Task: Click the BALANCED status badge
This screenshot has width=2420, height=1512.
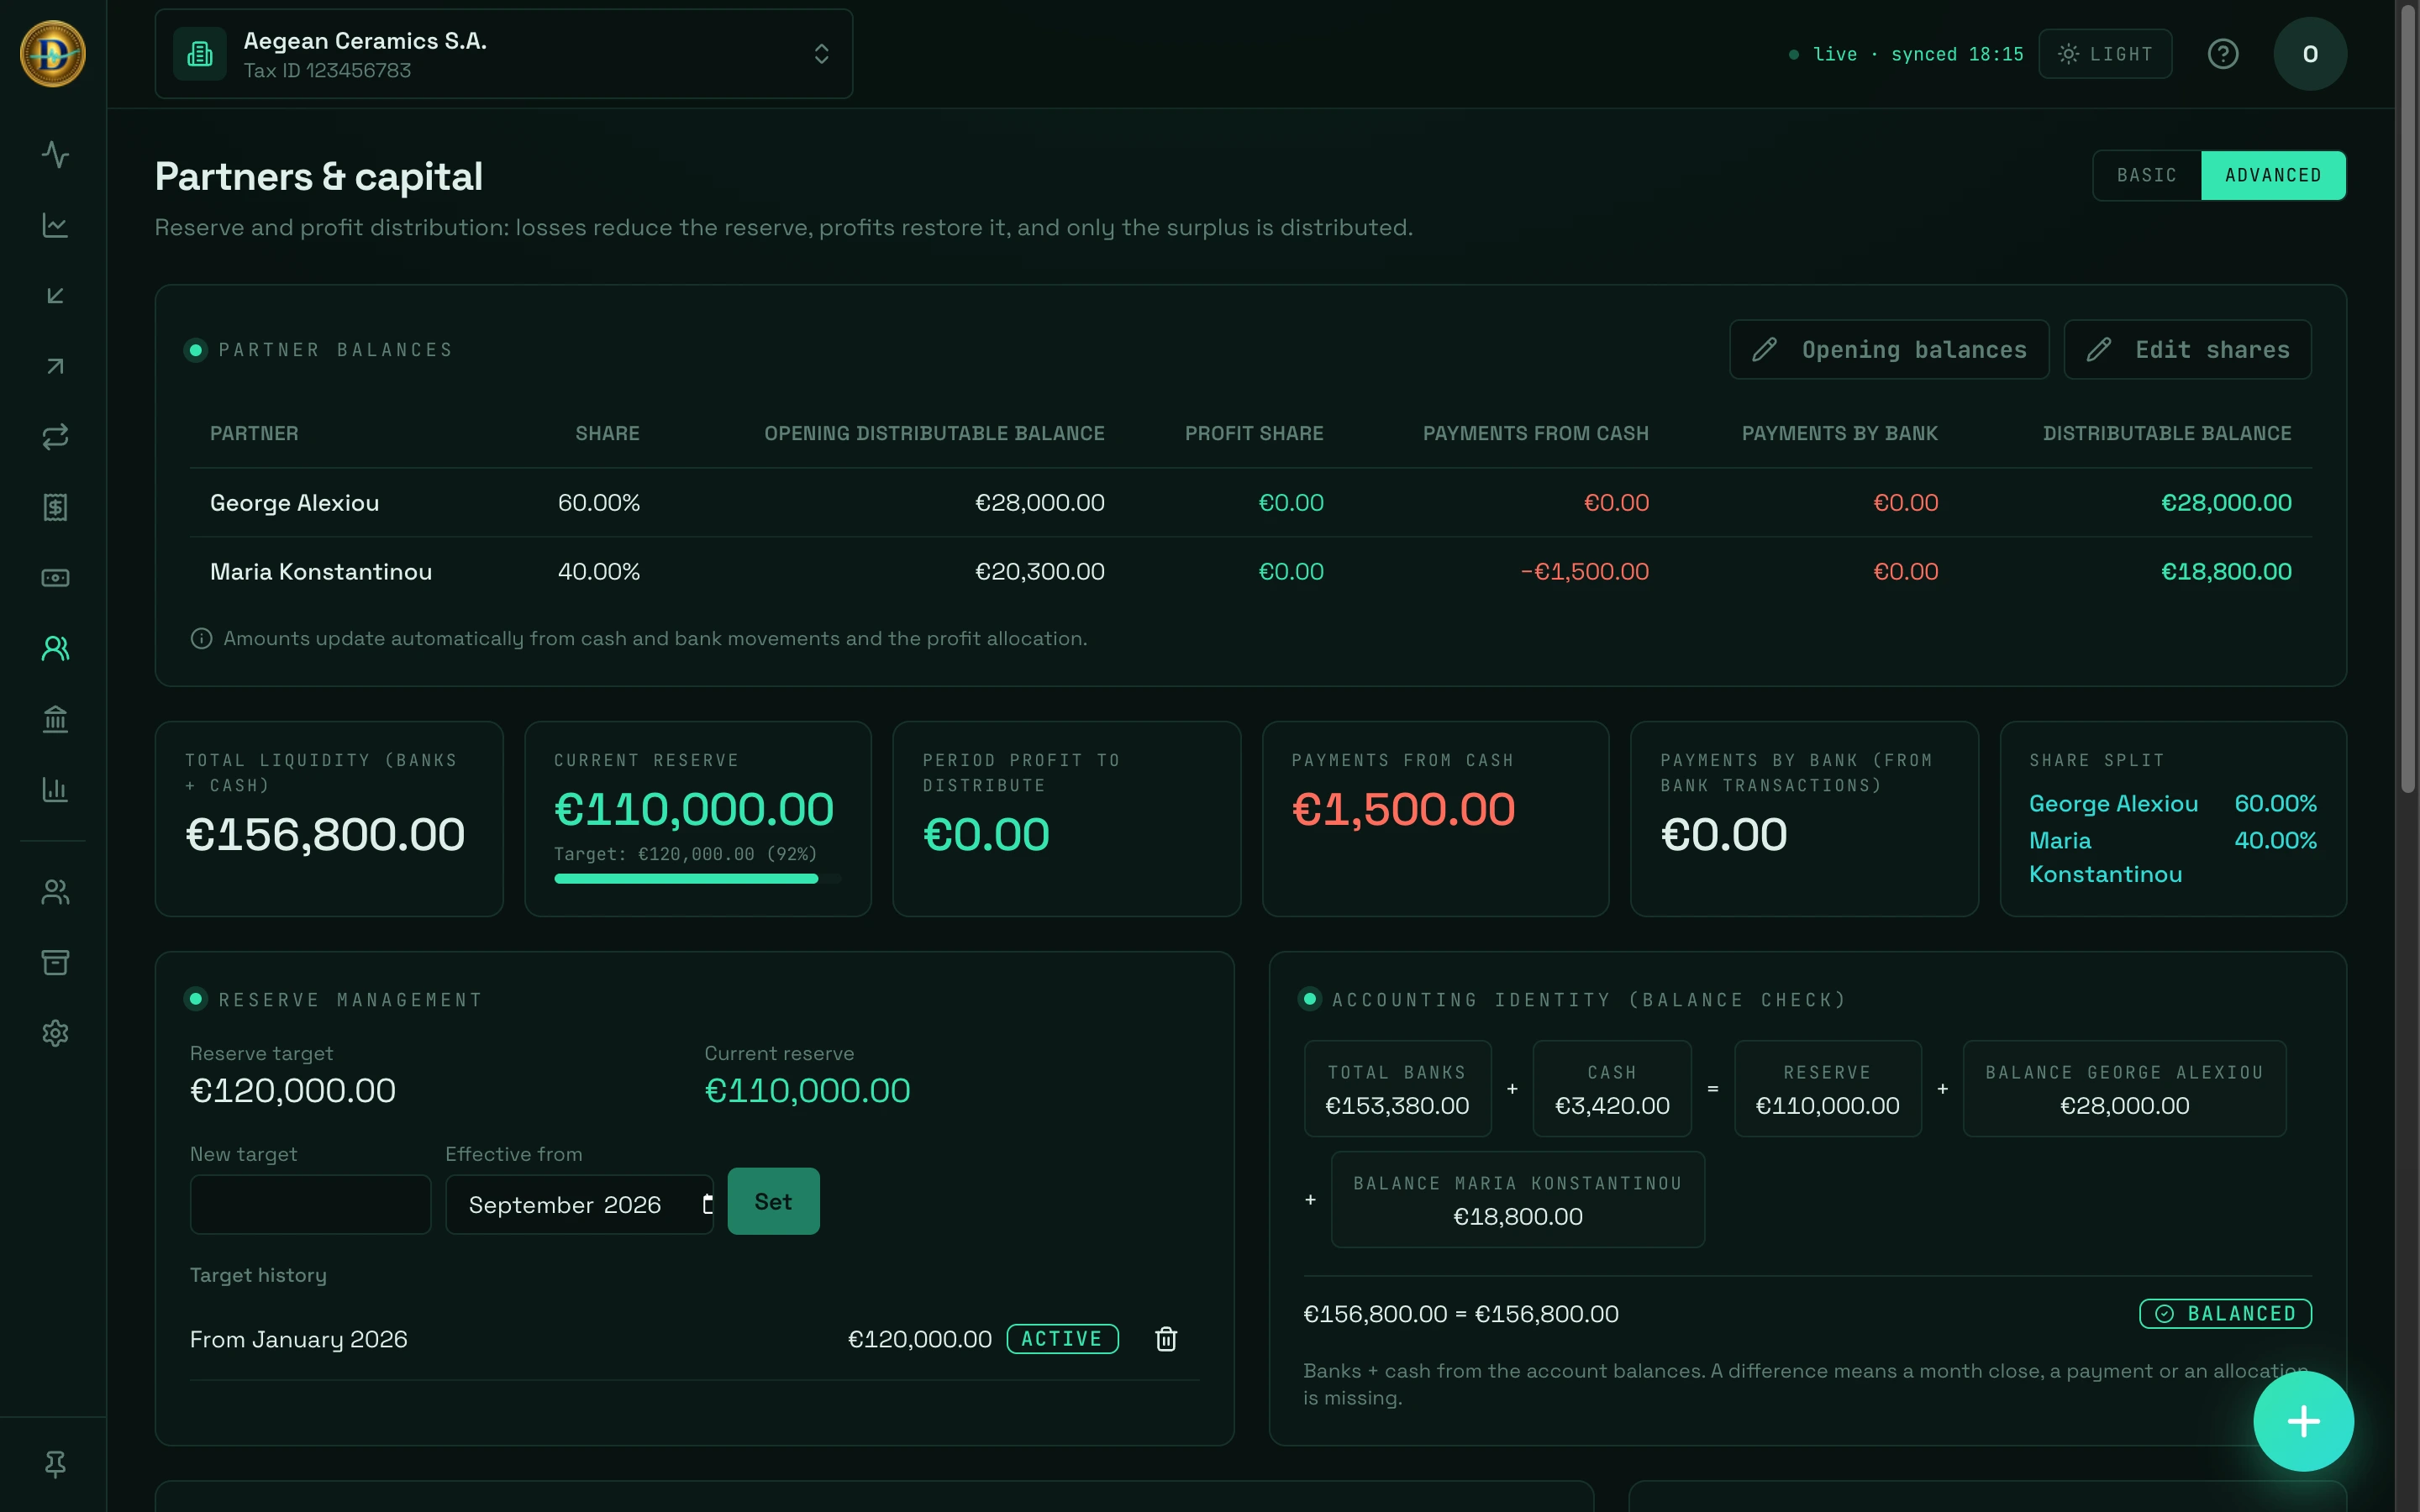Action: pos(2225,1313)
